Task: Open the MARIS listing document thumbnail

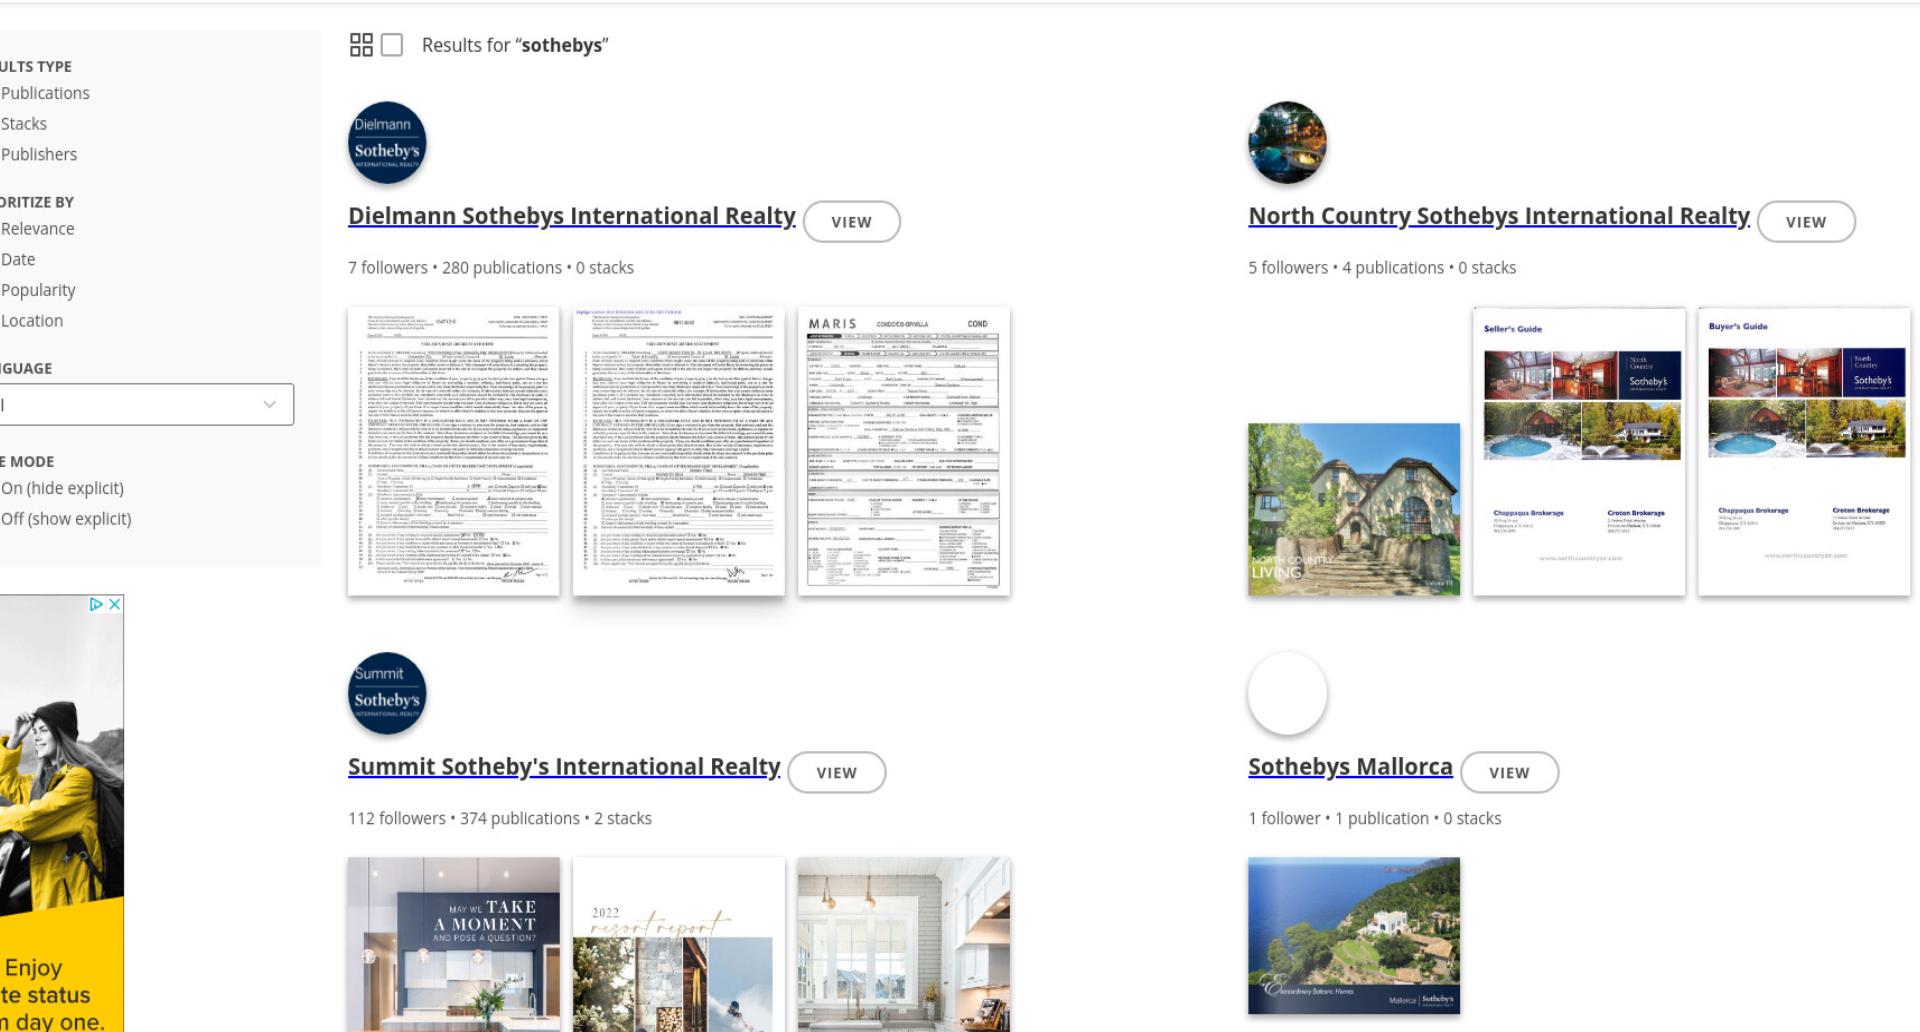Action: [x=904, y=451]
